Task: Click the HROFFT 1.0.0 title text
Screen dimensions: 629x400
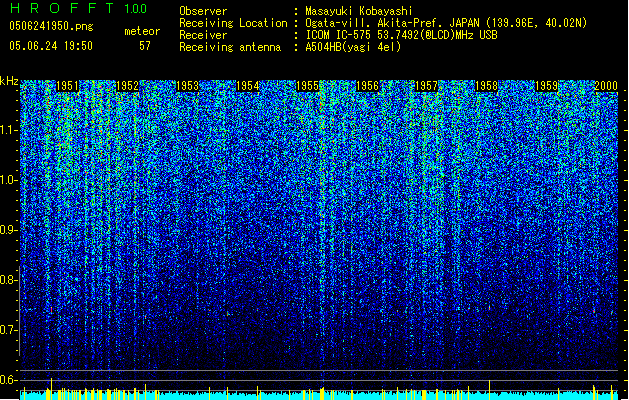Action: [x=78, y=8]
